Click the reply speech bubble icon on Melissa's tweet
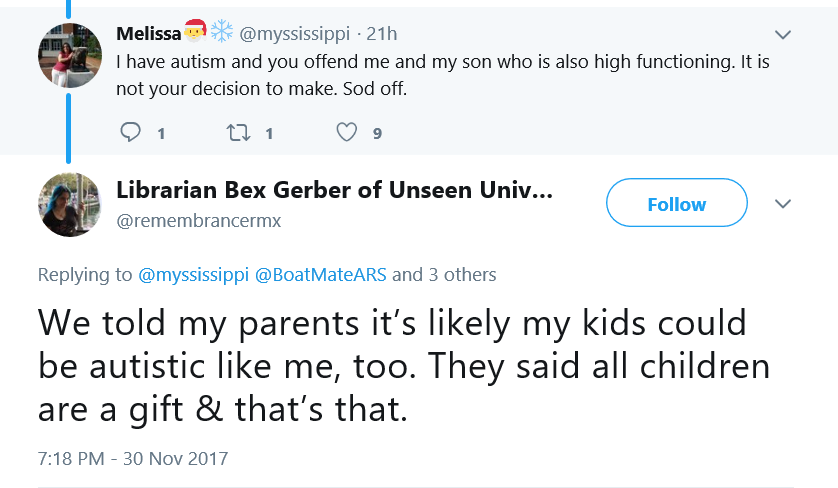This screenshot has height=488, width=838. pyautogui.click(x=130, y=131)
